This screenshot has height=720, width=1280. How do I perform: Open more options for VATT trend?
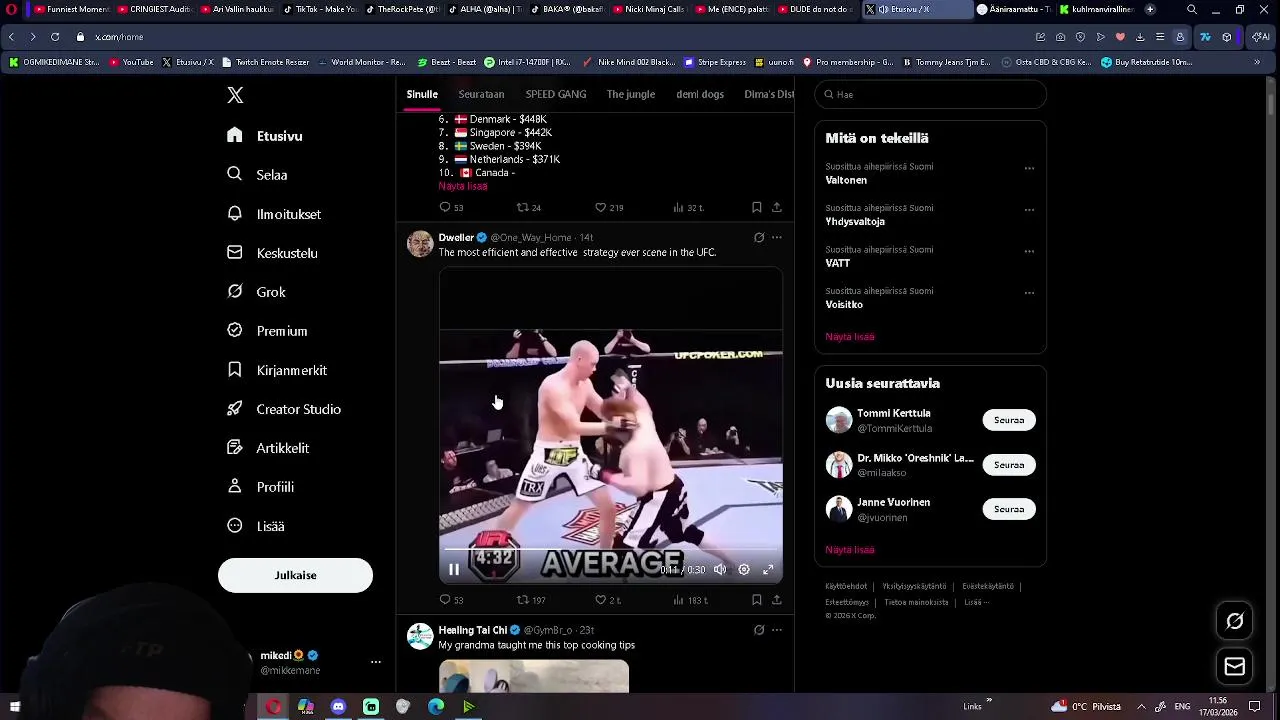click(x=1029, y=251)
